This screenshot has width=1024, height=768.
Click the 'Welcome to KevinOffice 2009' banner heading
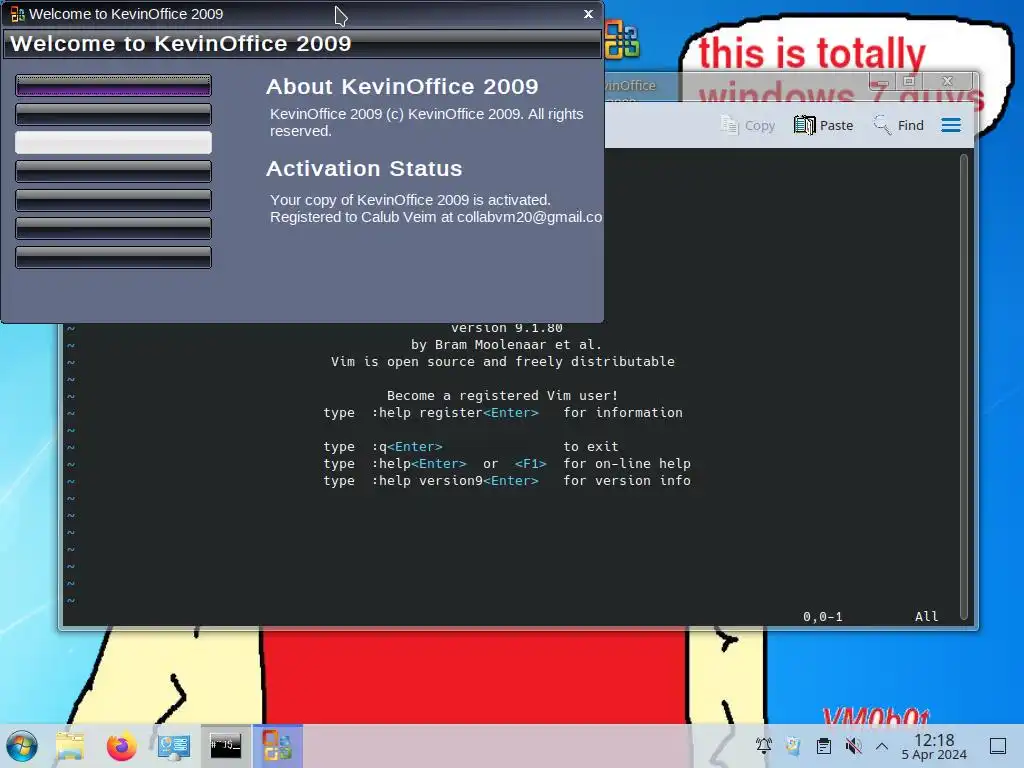coord(181,43)
